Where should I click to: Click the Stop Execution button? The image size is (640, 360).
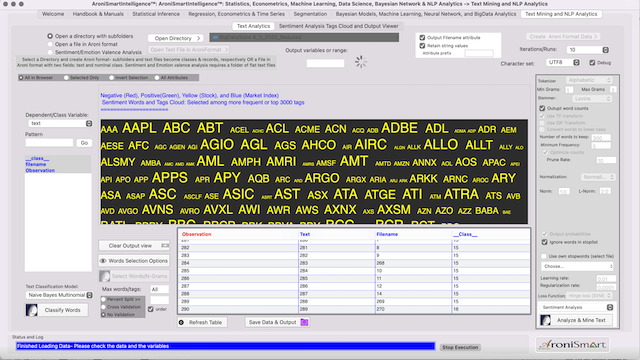(460, 347)
